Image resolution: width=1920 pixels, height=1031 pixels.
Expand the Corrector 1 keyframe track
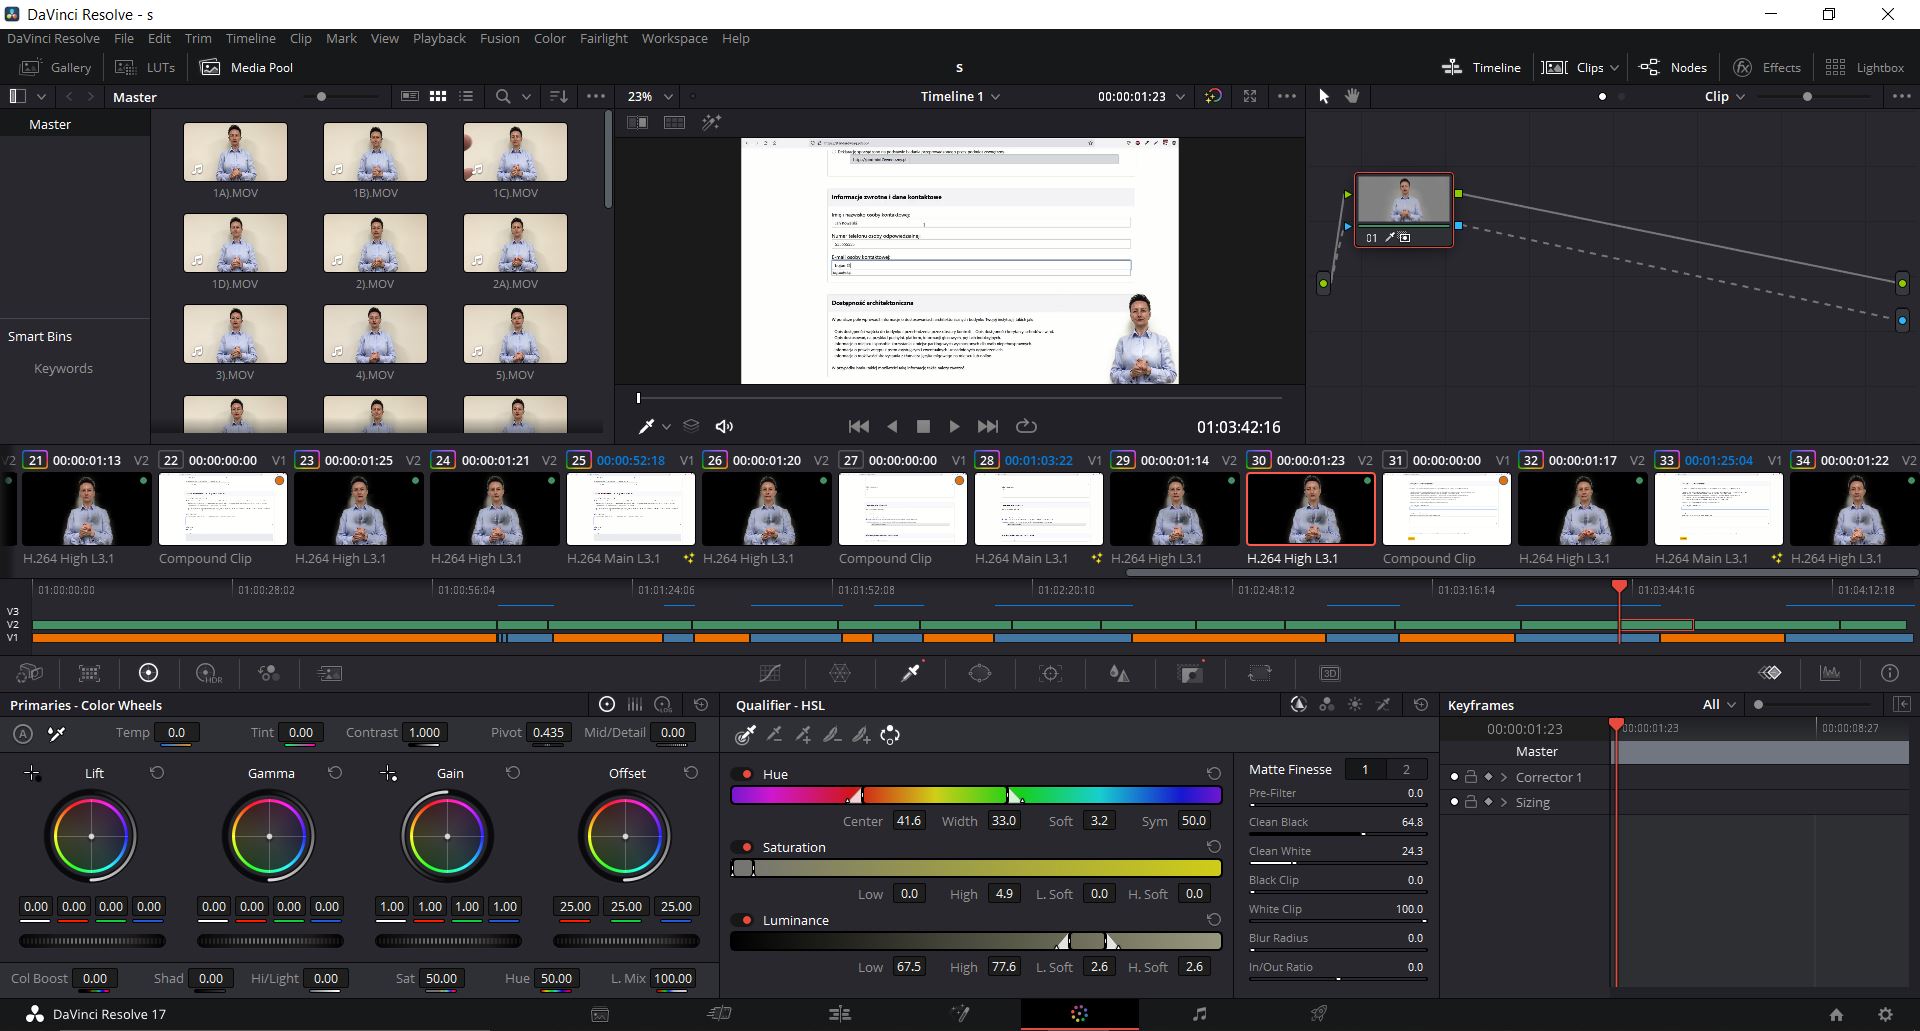pyautogui.click(x=1504, y=777)
